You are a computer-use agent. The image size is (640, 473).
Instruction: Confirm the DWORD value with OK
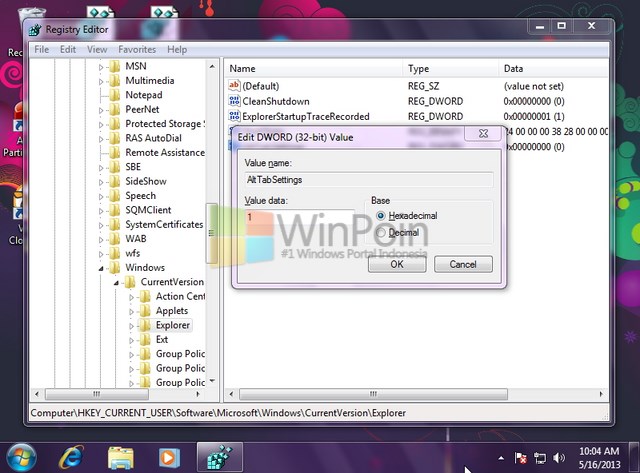397,264
